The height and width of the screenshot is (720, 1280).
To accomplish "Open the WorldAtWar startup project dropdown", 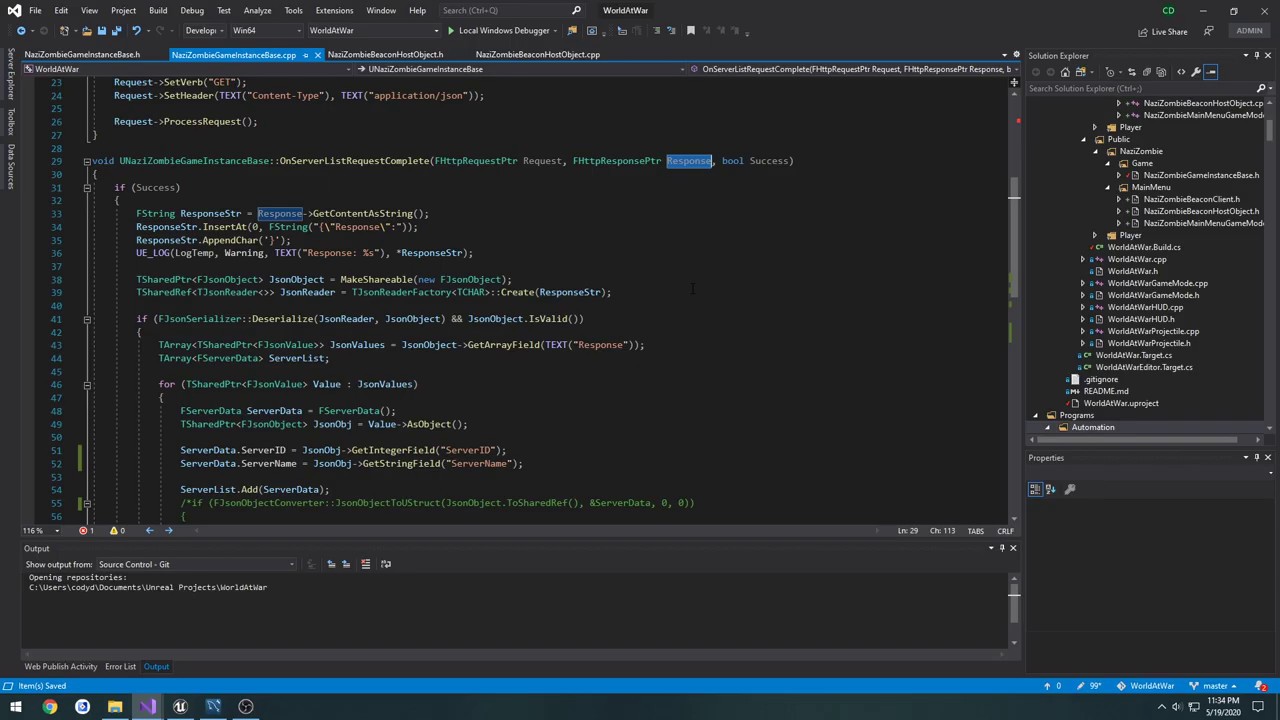I will point(374,31).
